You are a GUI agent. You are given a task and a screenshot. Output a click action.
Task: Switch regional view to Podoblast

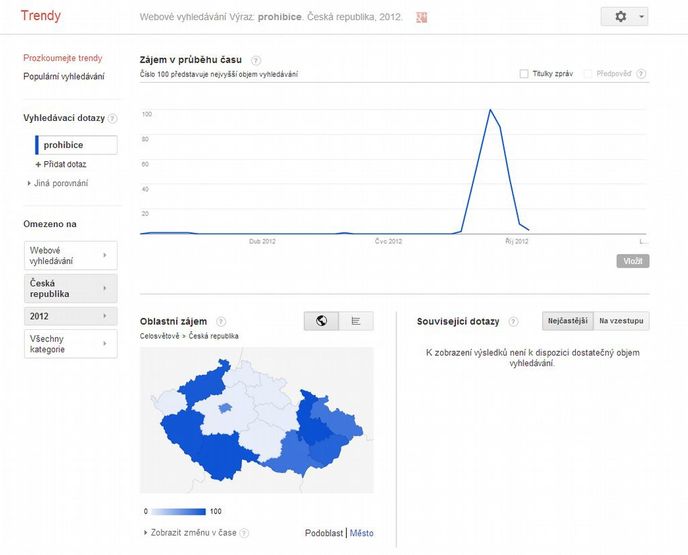[x=324, y=533]
